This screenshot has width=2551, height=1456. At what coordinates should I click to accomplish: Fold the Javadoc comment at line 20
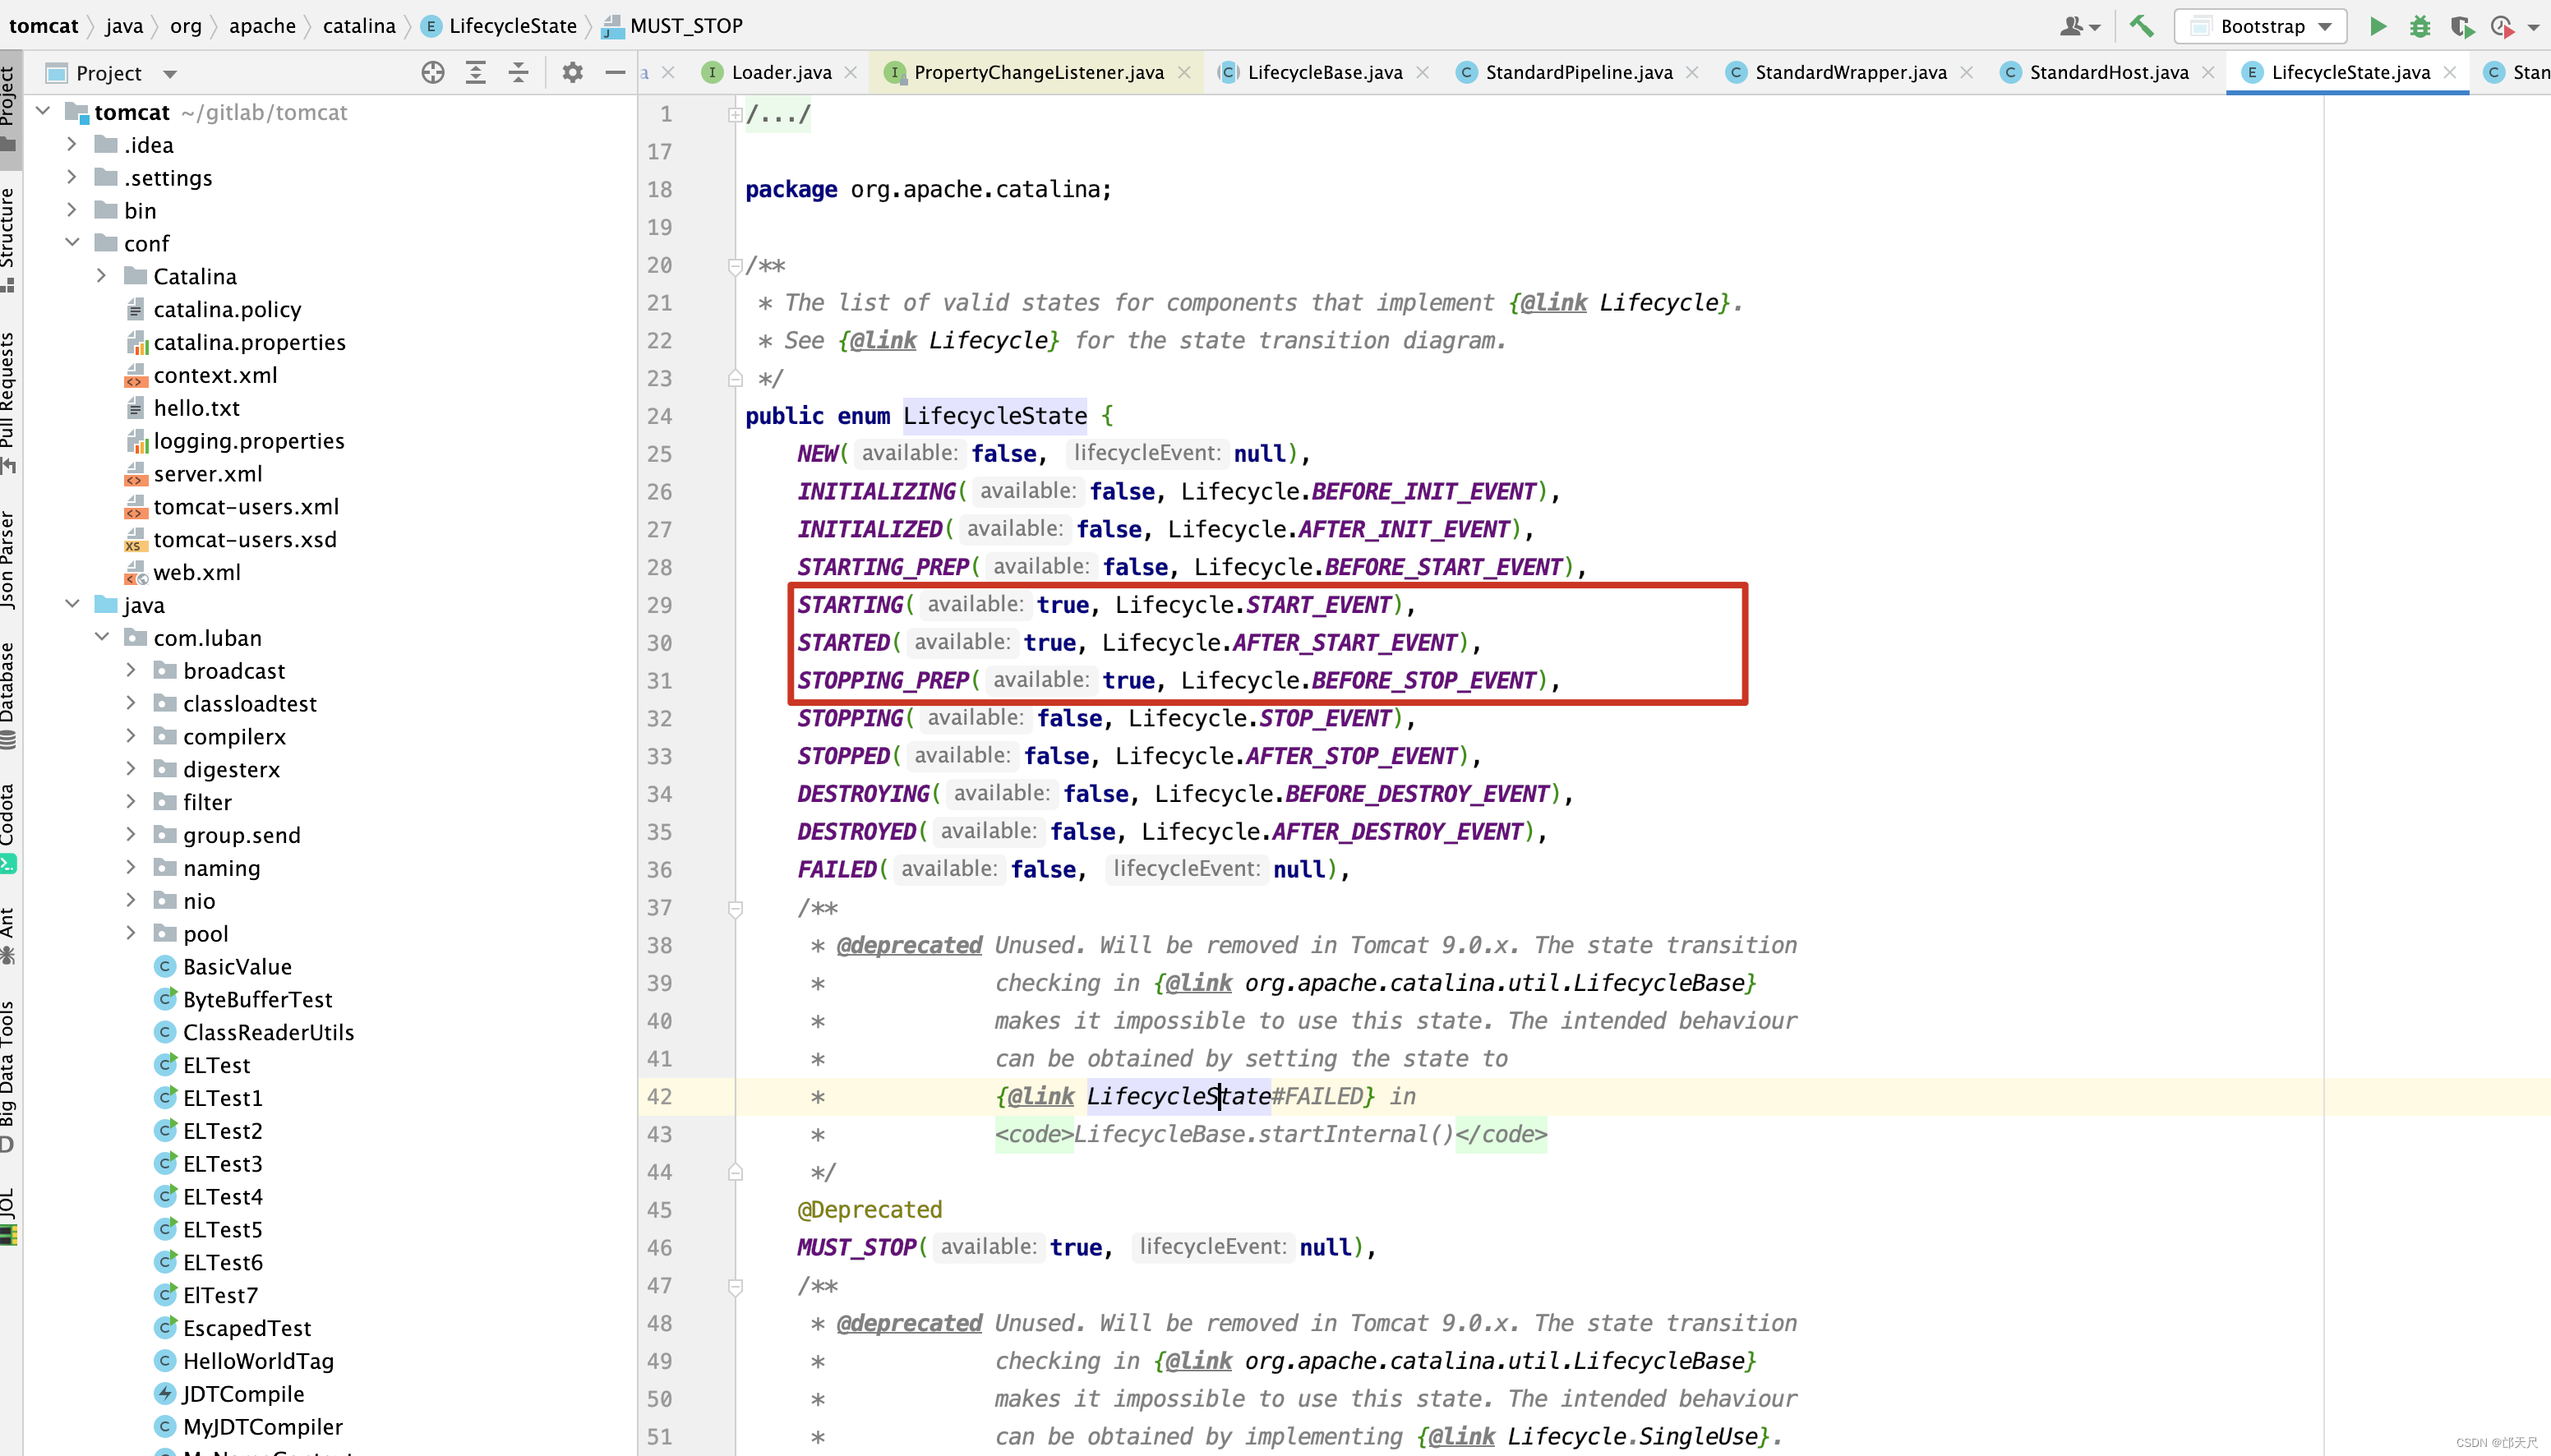[x=735, y=266]
